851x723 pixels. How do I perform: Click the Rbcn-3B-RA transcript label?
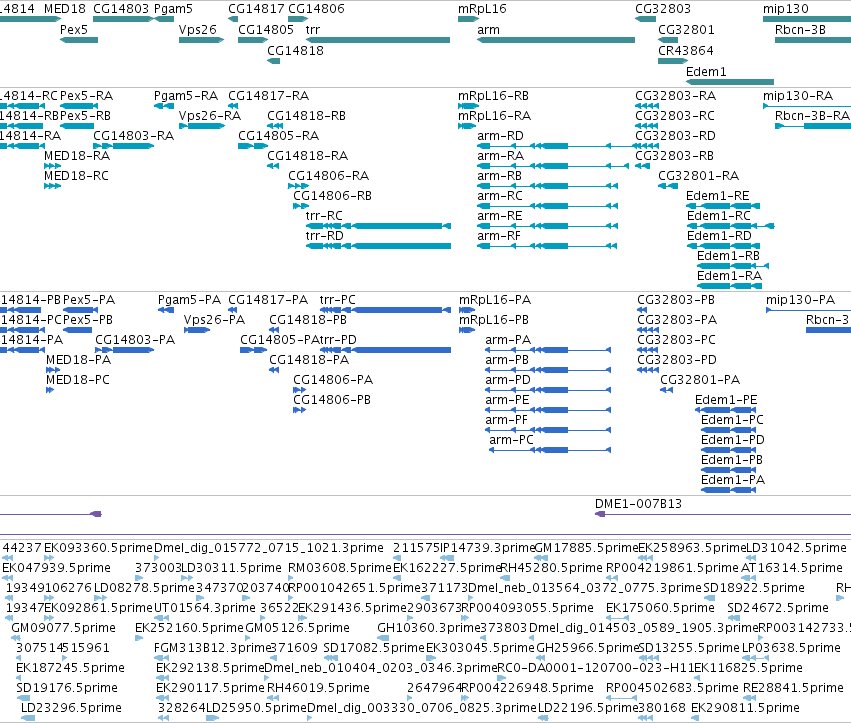click(812, 116)
